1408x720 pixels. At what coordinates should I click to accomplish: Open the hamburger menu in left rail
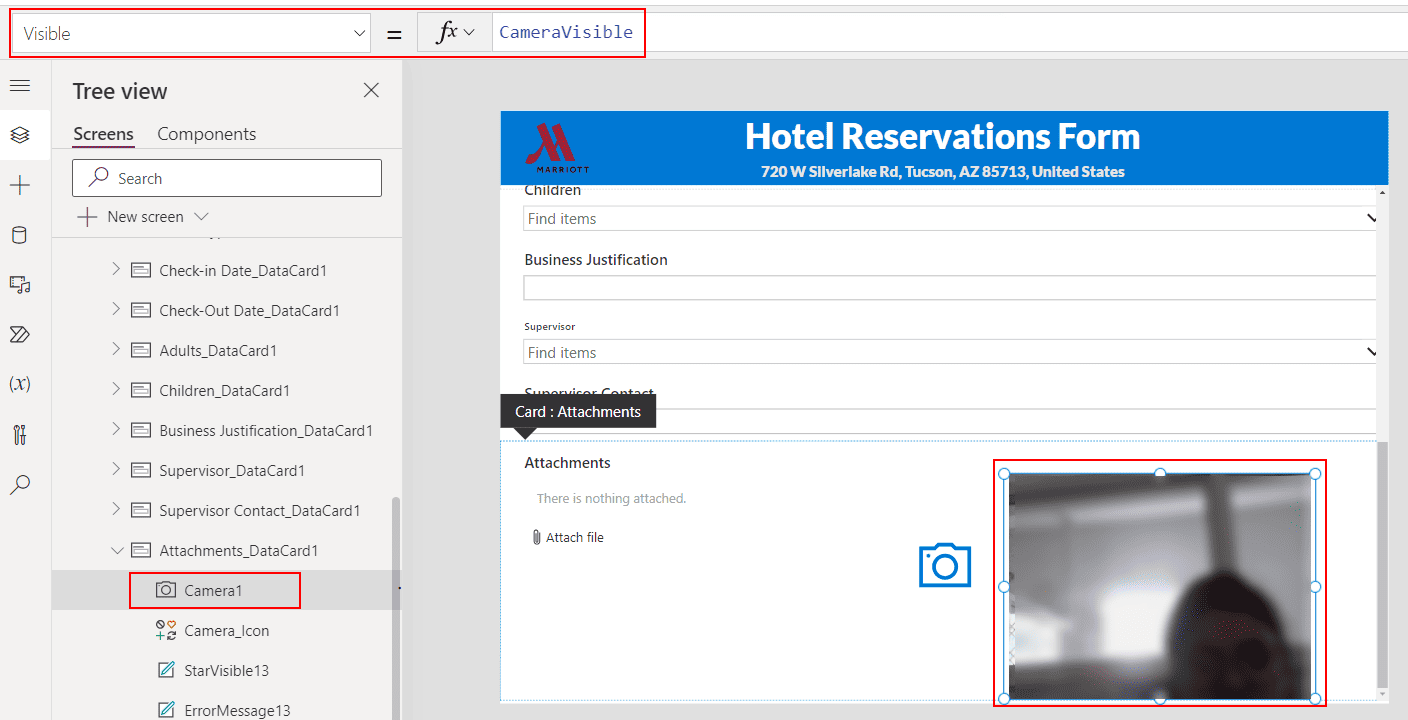19,85
